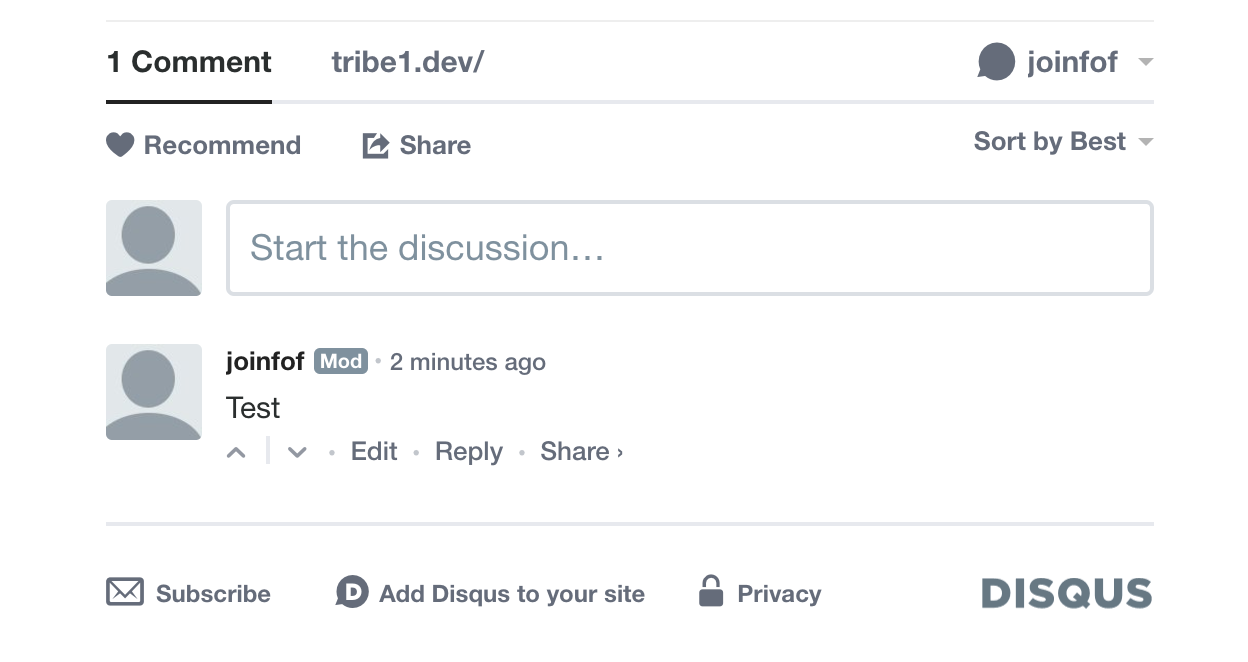Click the Privacy padlock icon
The image size is (1248, 662).
click(711, 591)
